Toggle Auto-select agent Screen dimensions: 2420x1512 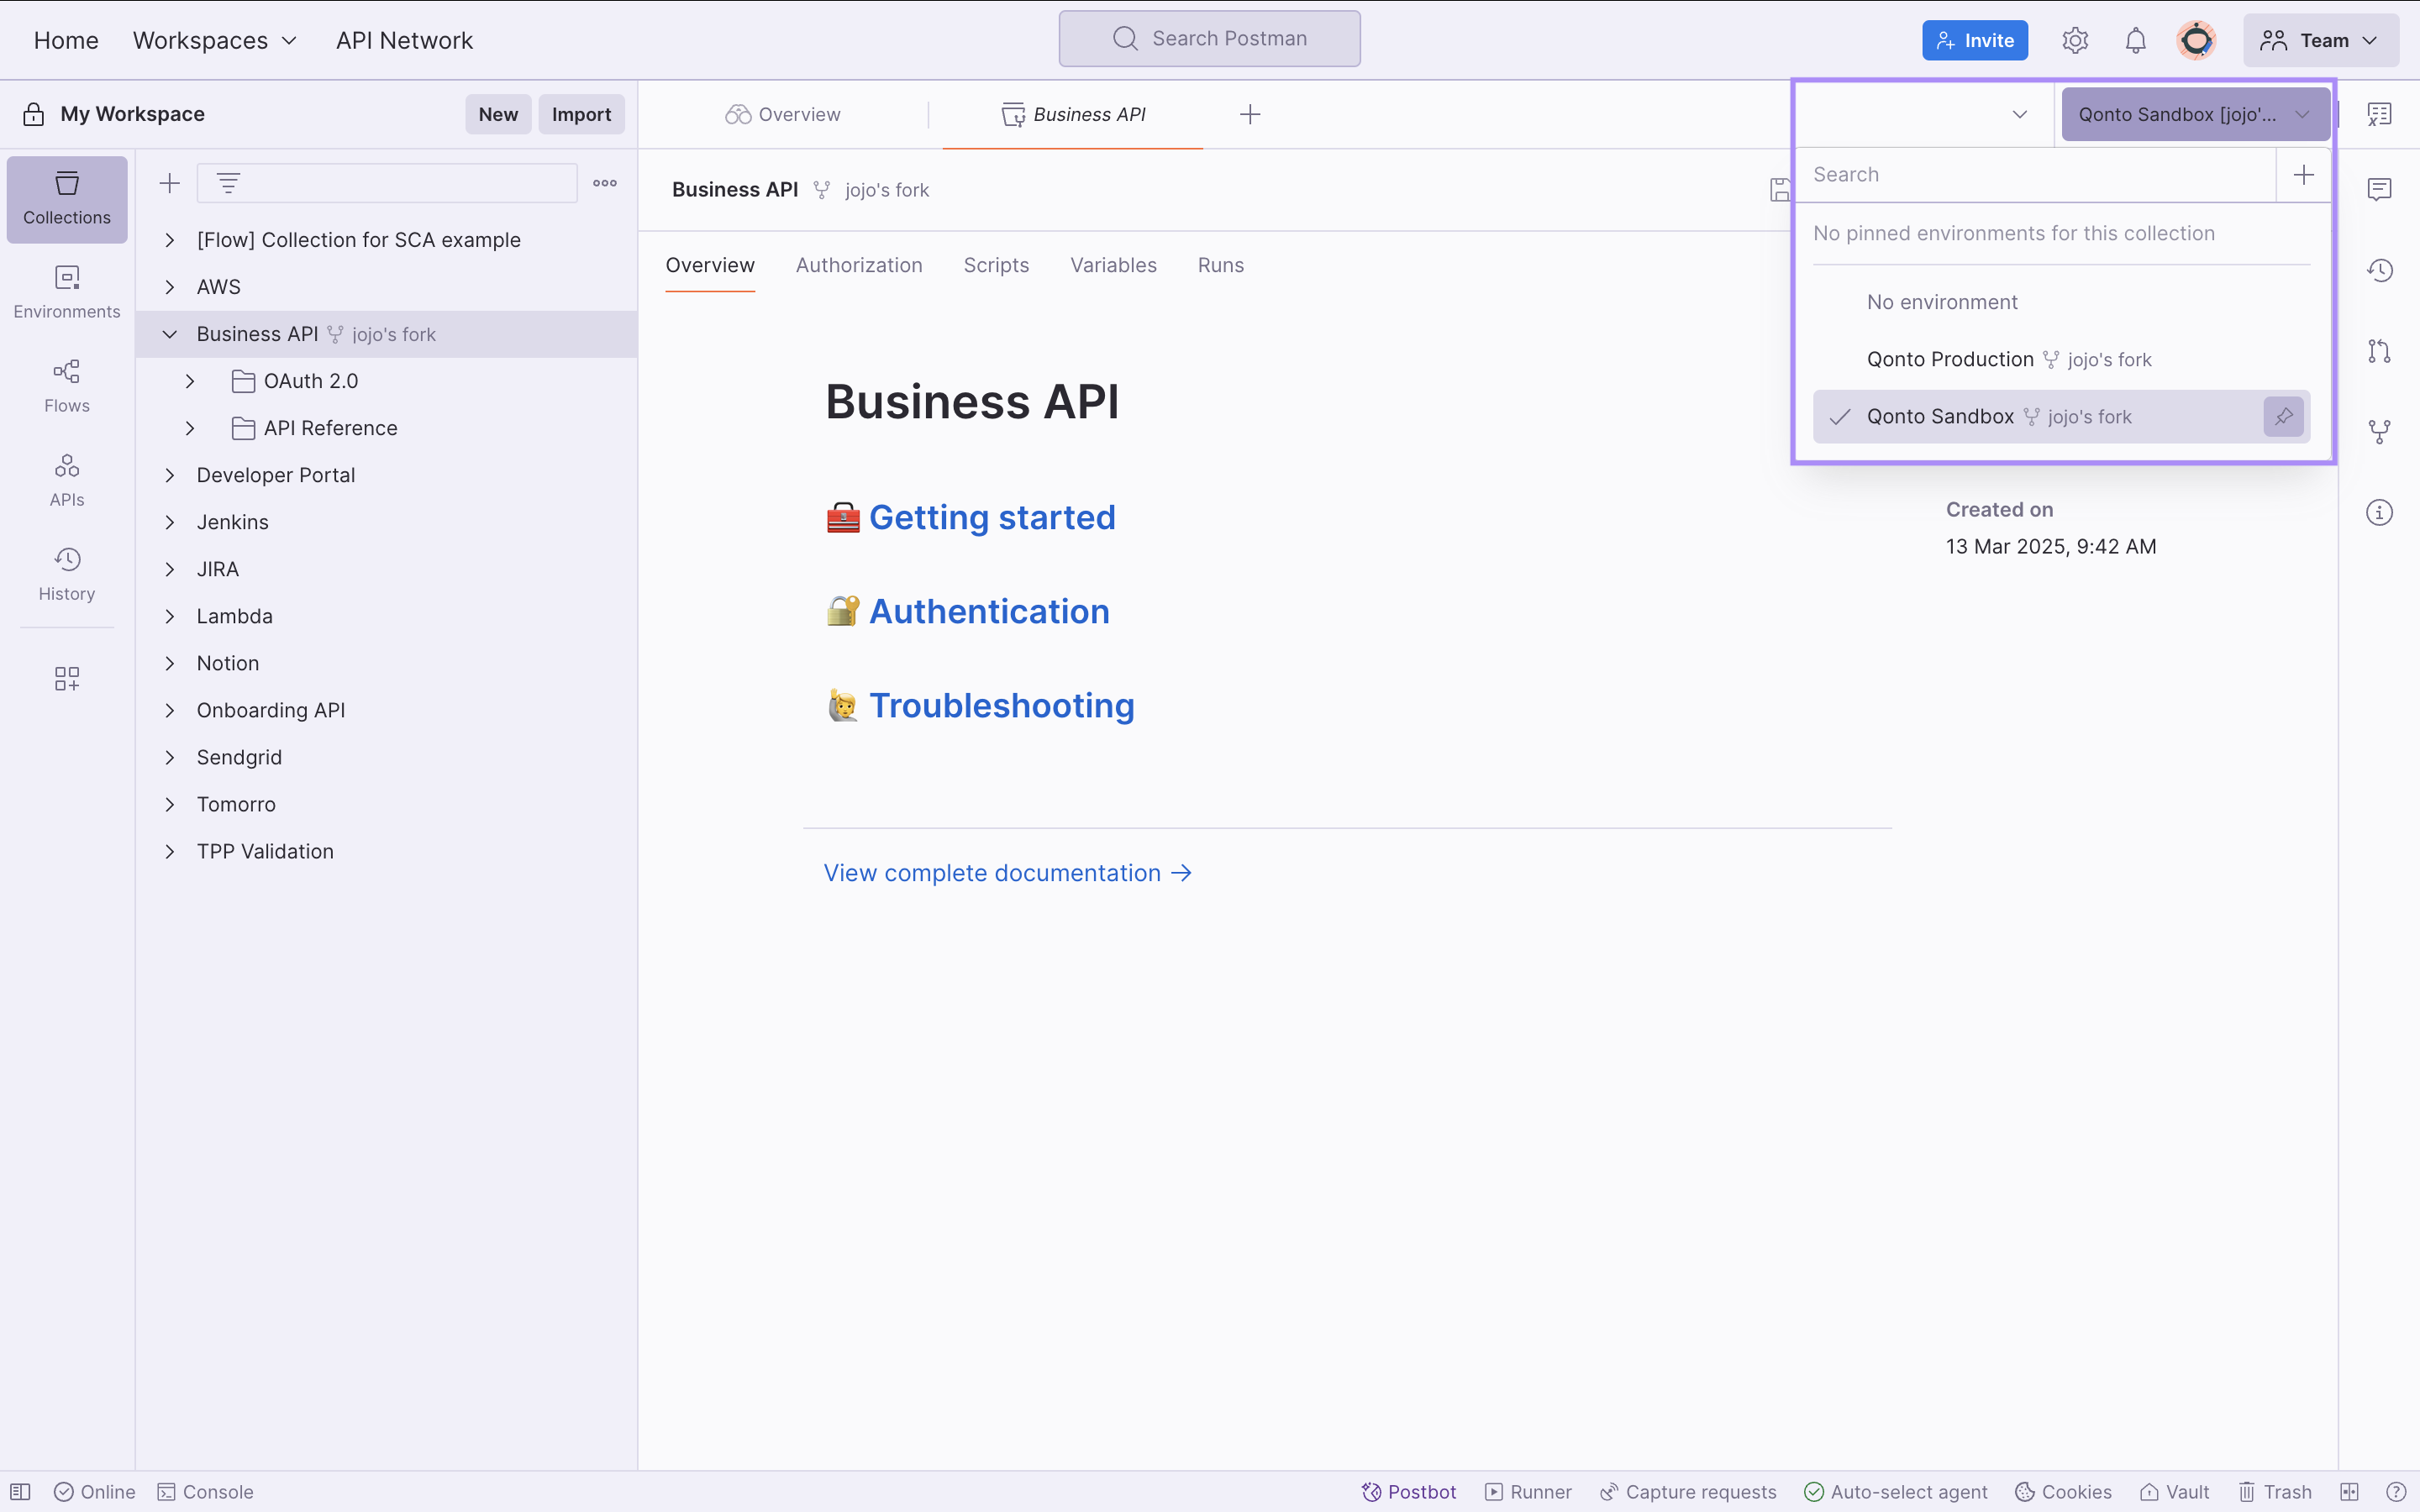pos(1895,1492)
